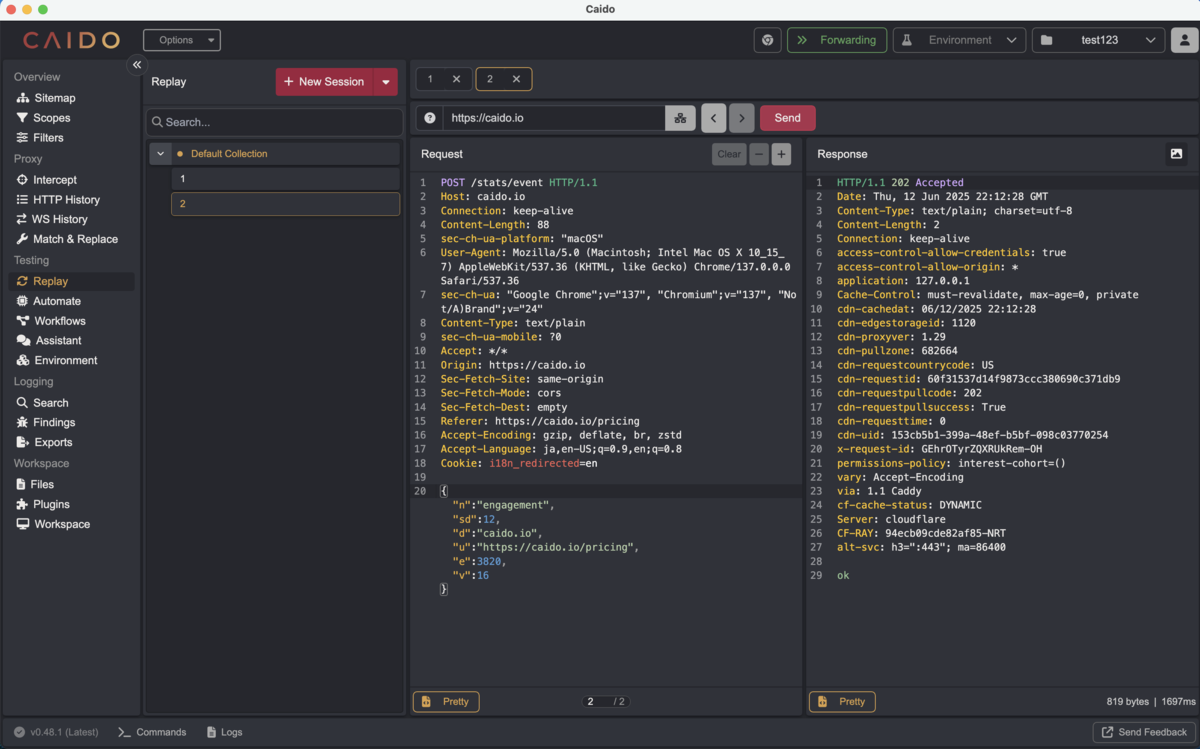Click Default Collection label

(229, 154)
